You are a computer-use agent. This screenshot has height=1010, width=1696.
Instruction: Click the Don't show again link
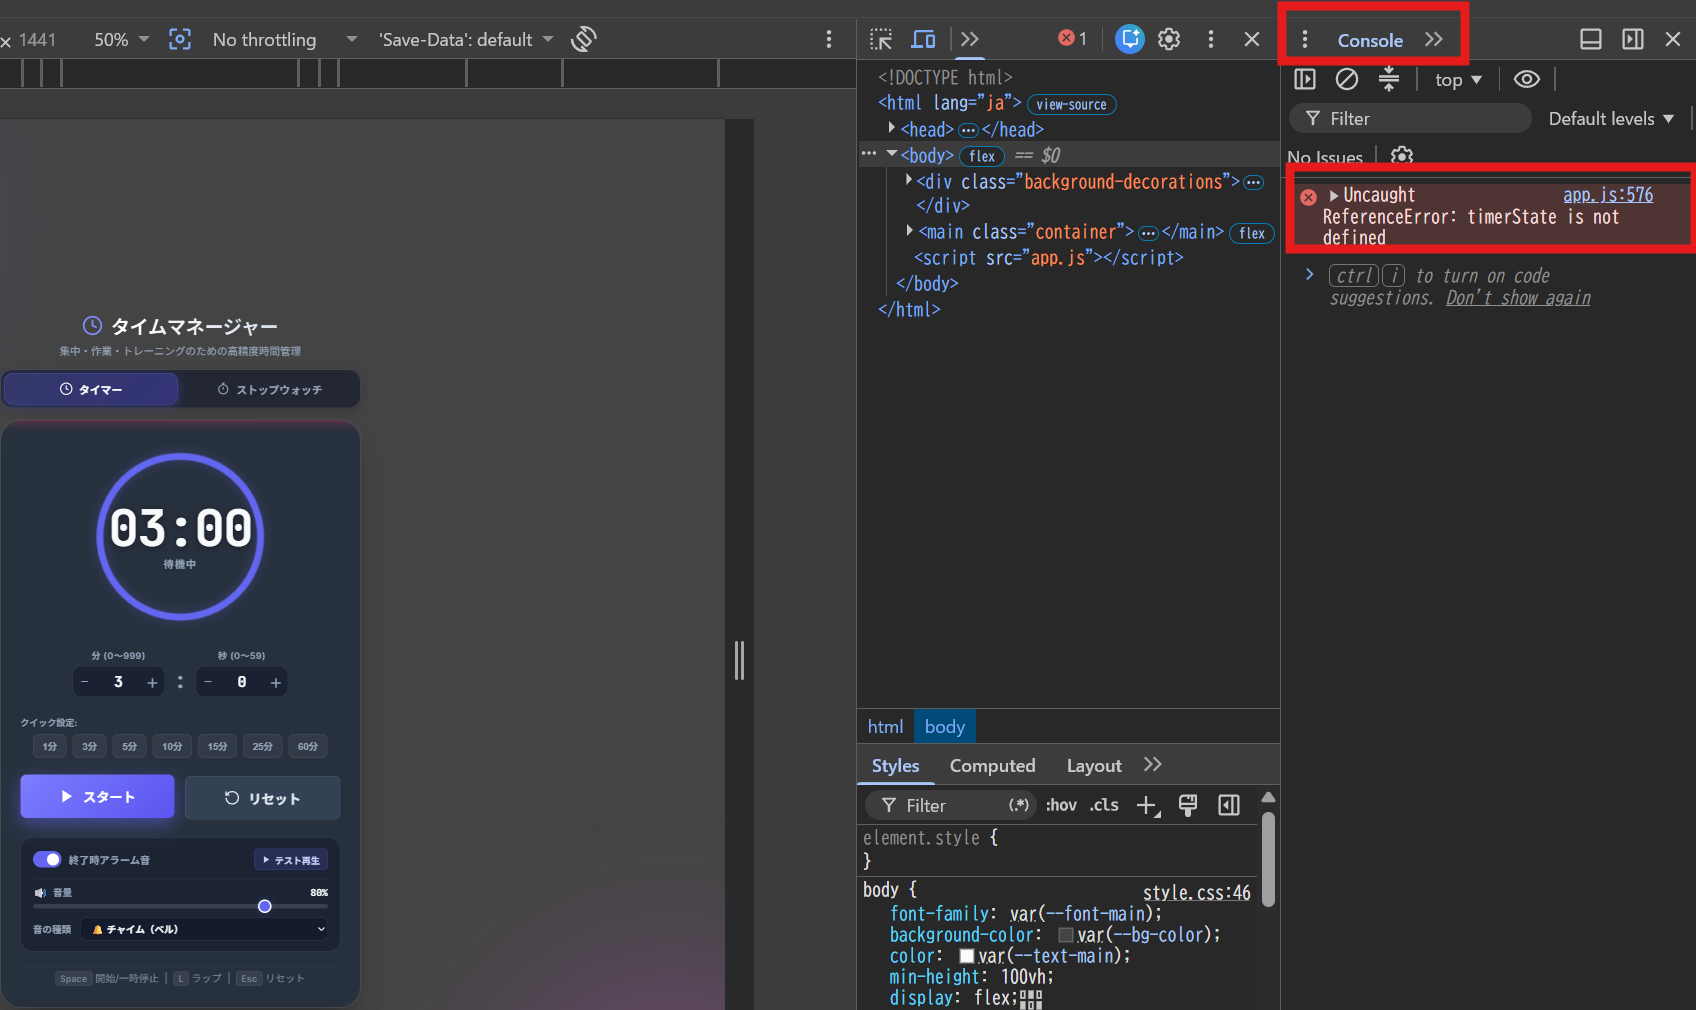[1518, 298]
